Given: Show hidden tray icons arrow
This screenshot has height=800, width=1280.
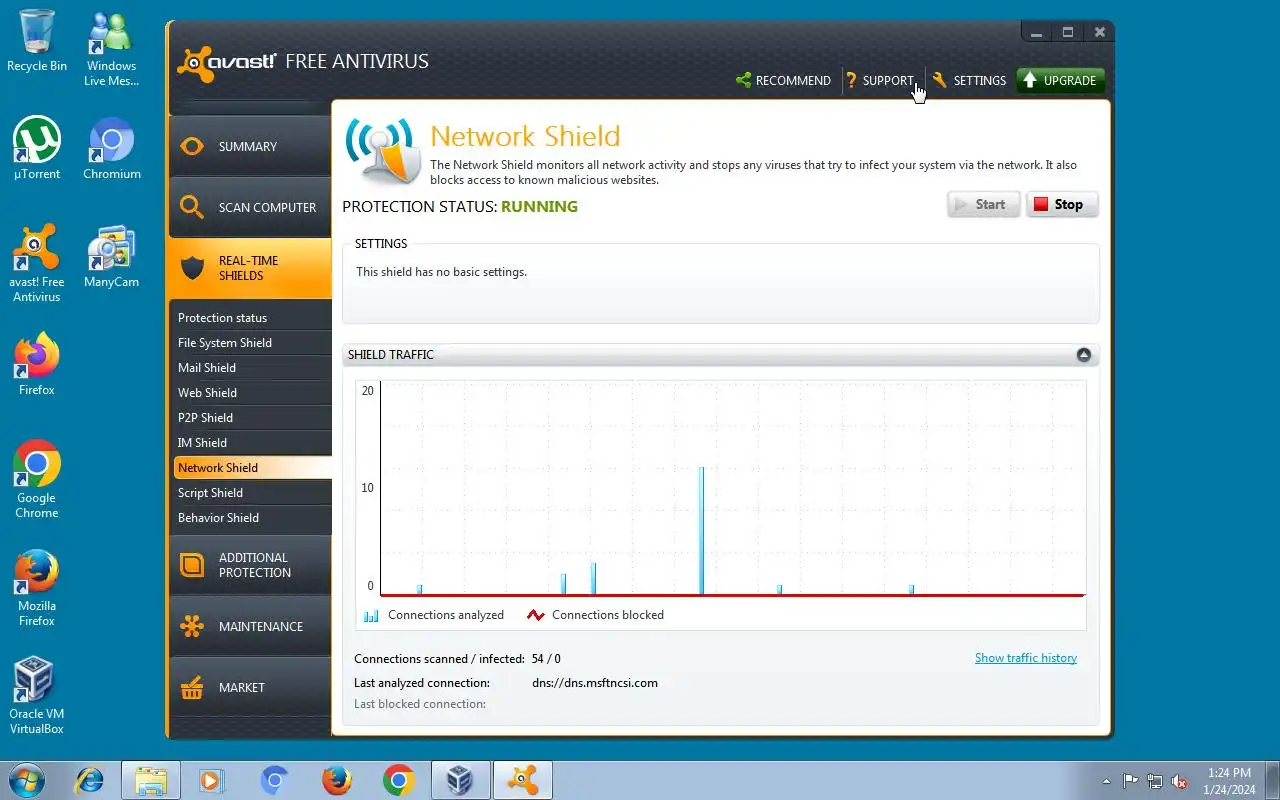Looking at the screenshot, I should [1106, 781].
